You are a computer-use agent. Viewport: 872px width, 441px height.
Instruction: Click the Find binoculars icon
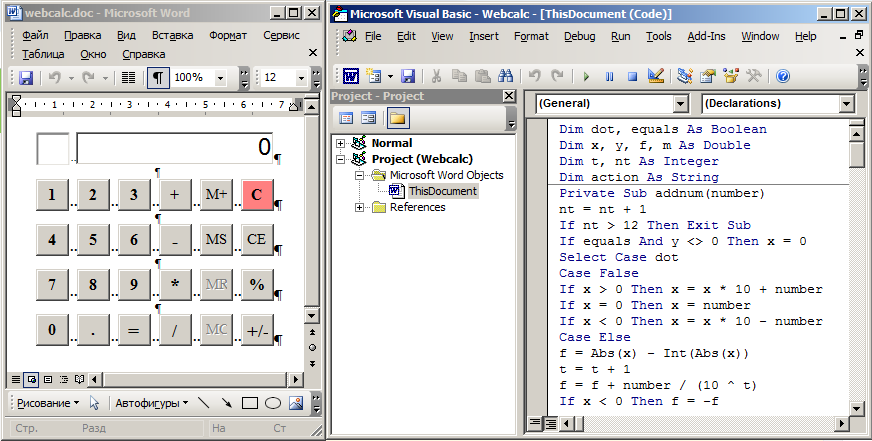coord(505,76)
